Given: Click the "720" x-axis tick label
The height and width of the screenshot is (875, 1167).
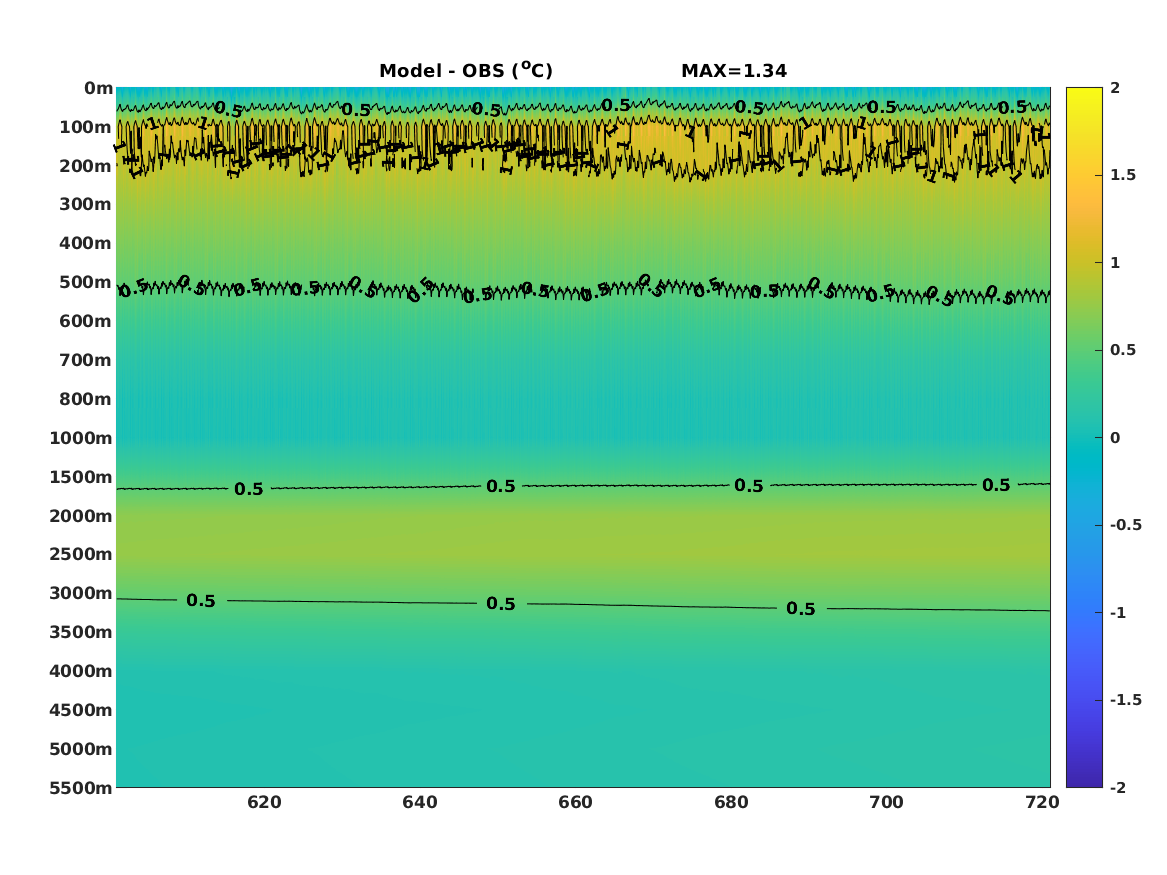Looking at the screenshot, I should (1042, 802).
